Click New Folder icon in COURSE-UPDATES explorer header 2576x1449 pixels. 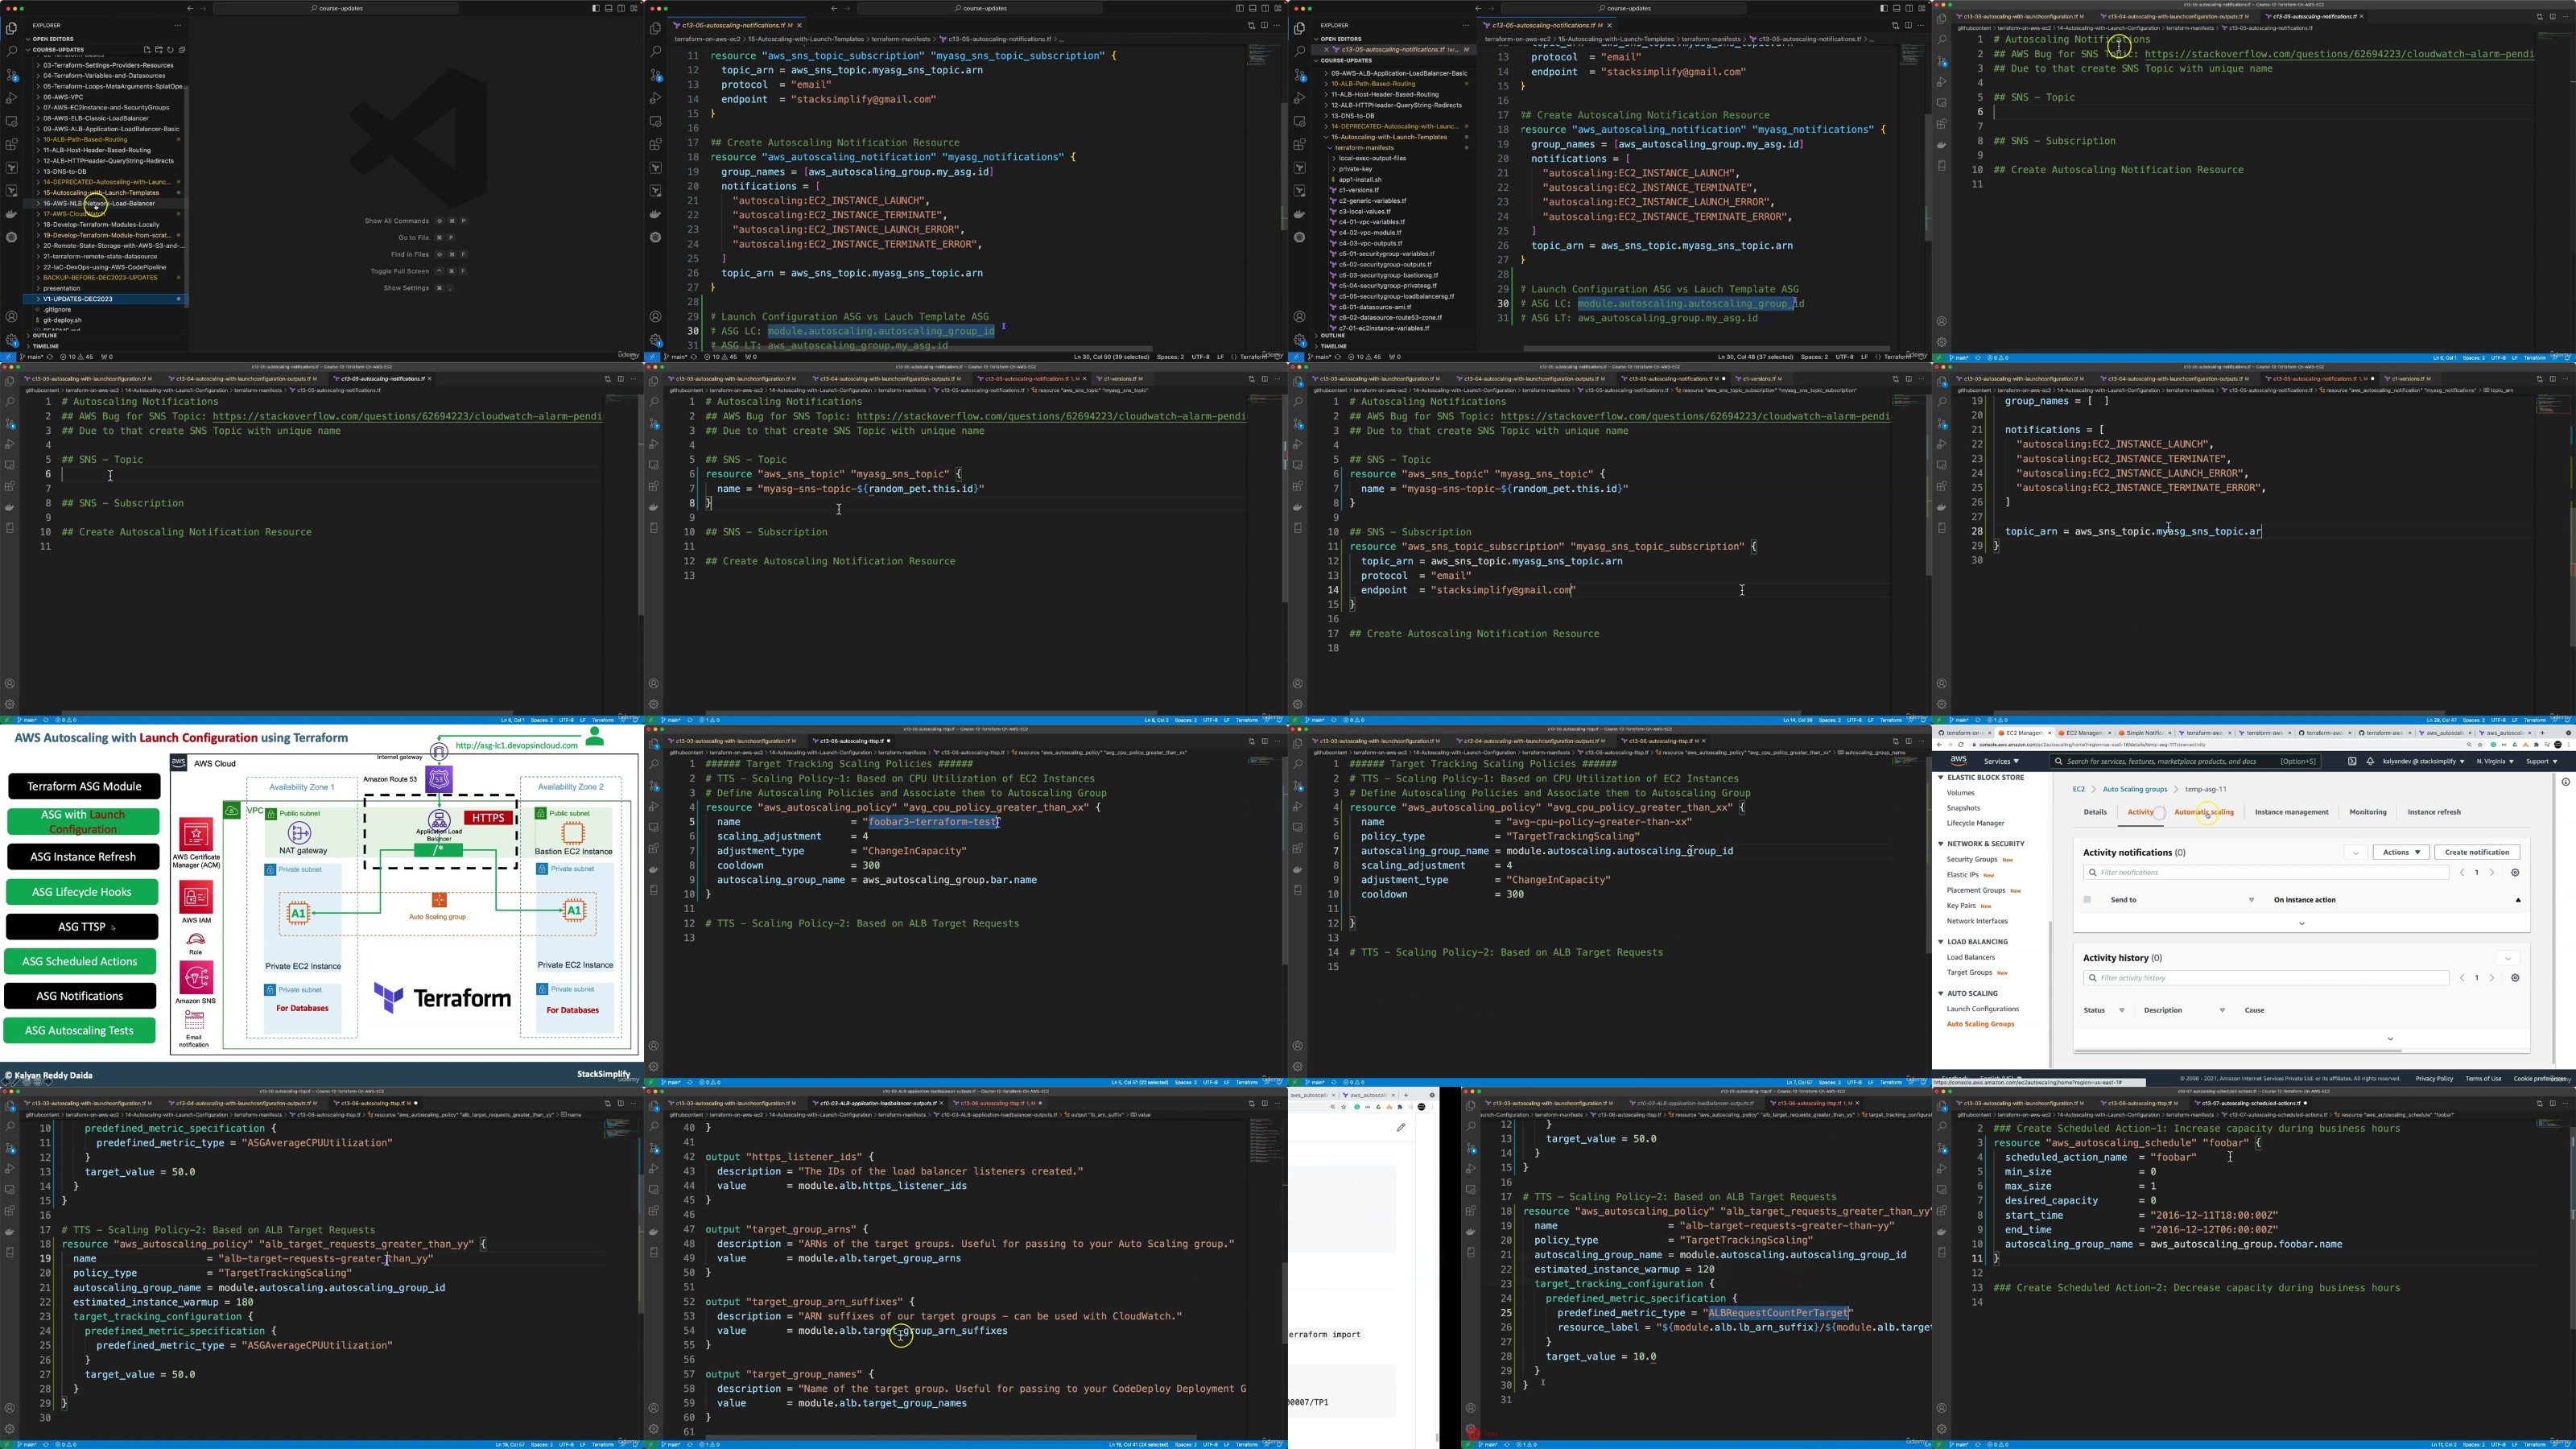click(158, 49)
